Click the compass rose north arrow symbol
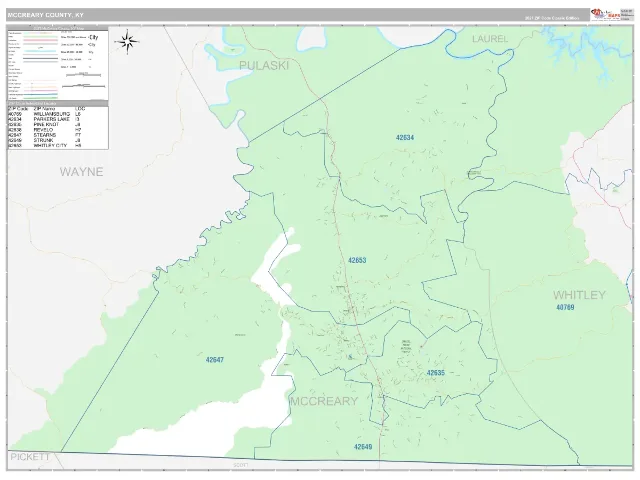Screen dimensions: 640x480 (127, 42)
